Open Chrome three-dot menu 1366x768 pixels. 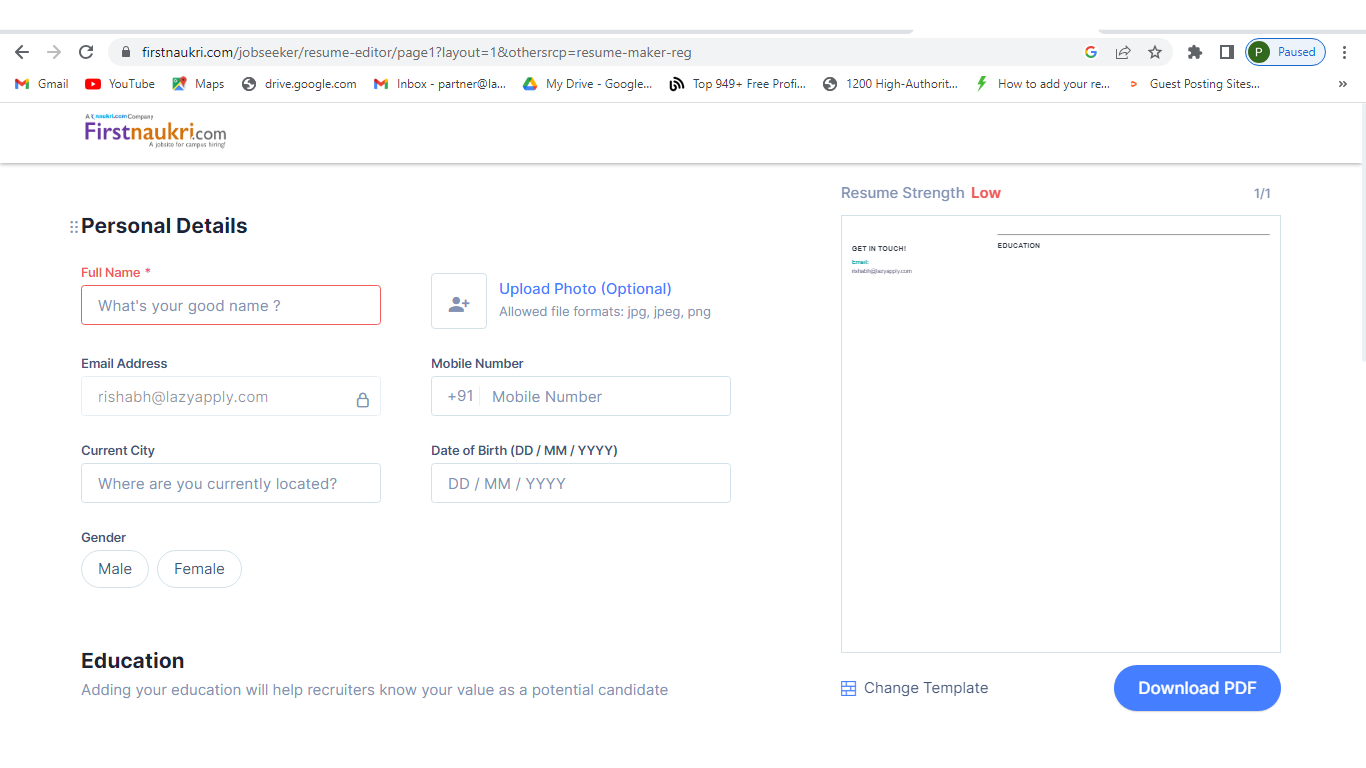(1345, 52)
